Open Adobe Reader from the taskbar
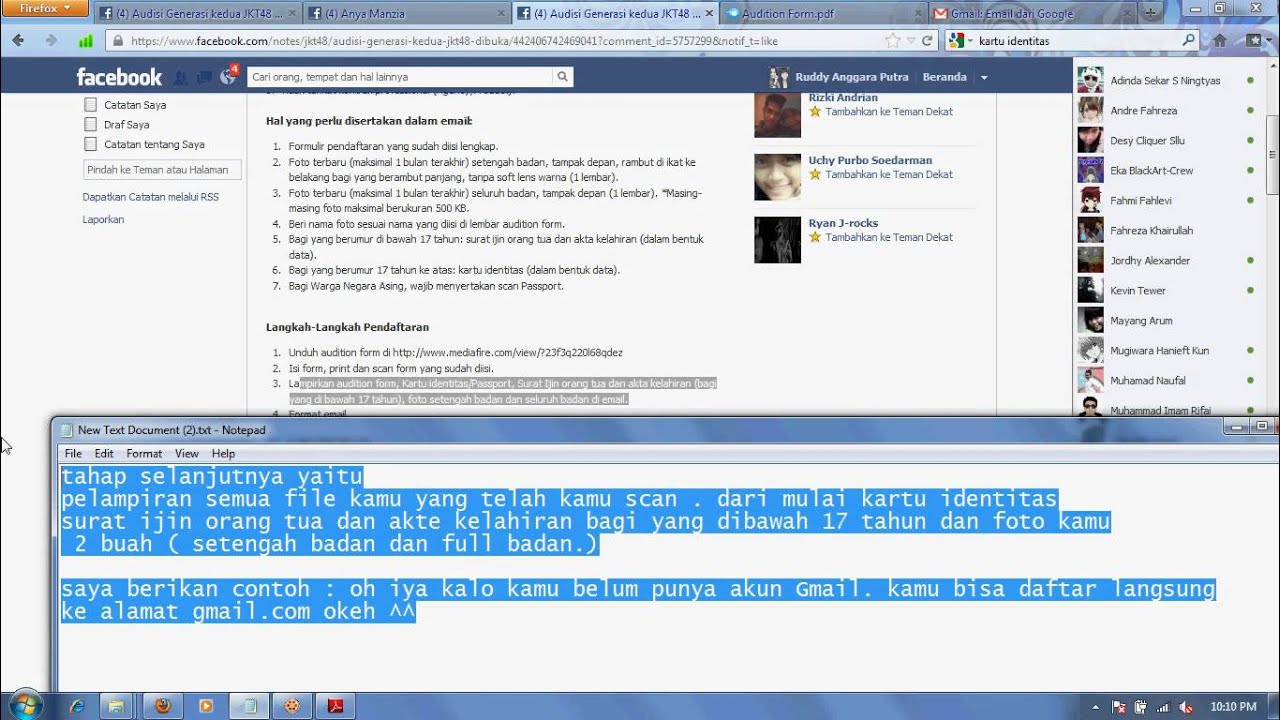The image size is (1280, 720). [336, 706]
